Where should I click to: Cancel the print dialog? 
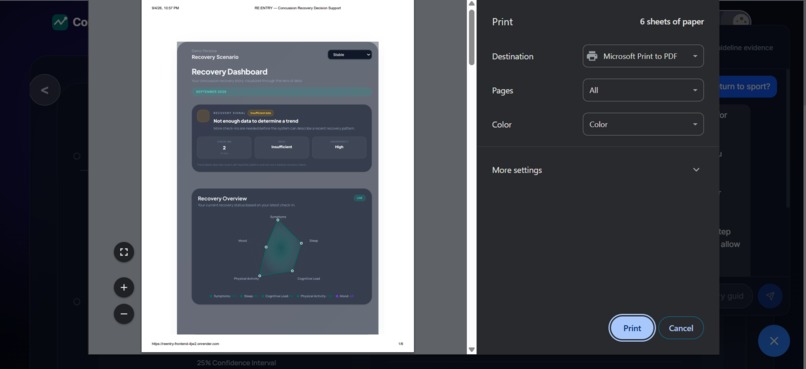(681, 328)
